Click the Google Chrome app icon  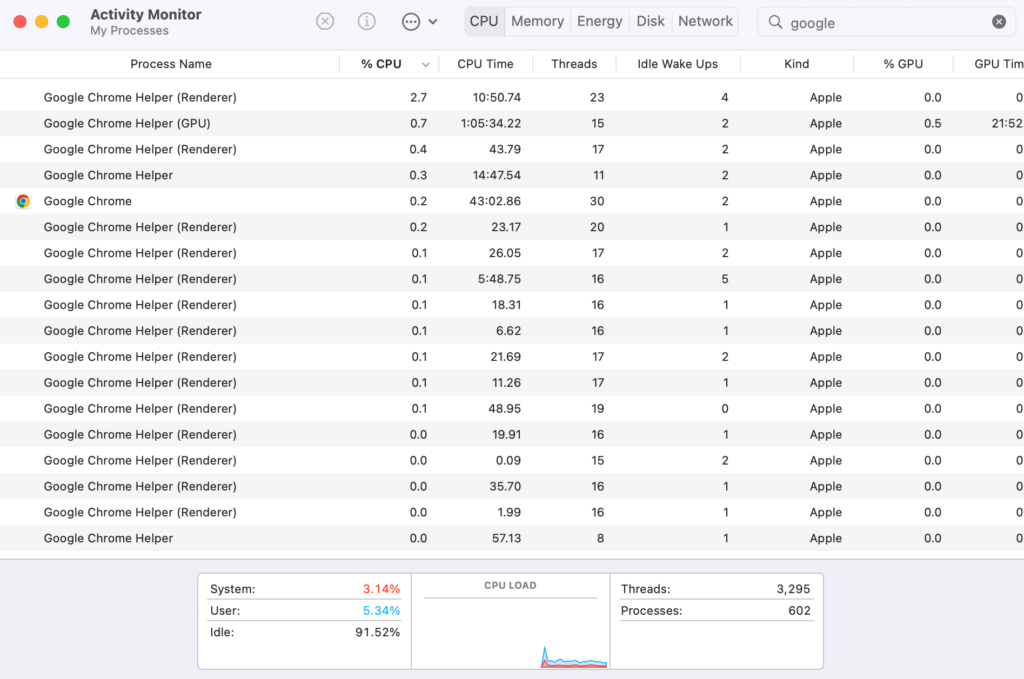point(23,201)
